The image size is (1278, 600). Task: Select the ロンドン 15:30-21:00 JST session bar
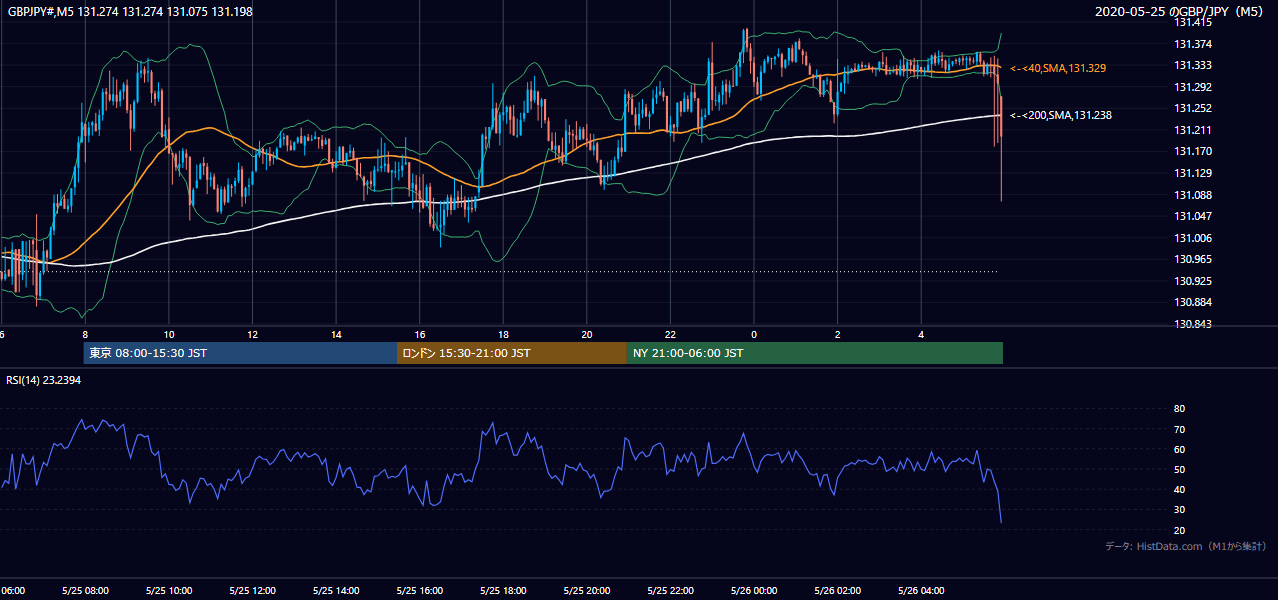[512, 353]
